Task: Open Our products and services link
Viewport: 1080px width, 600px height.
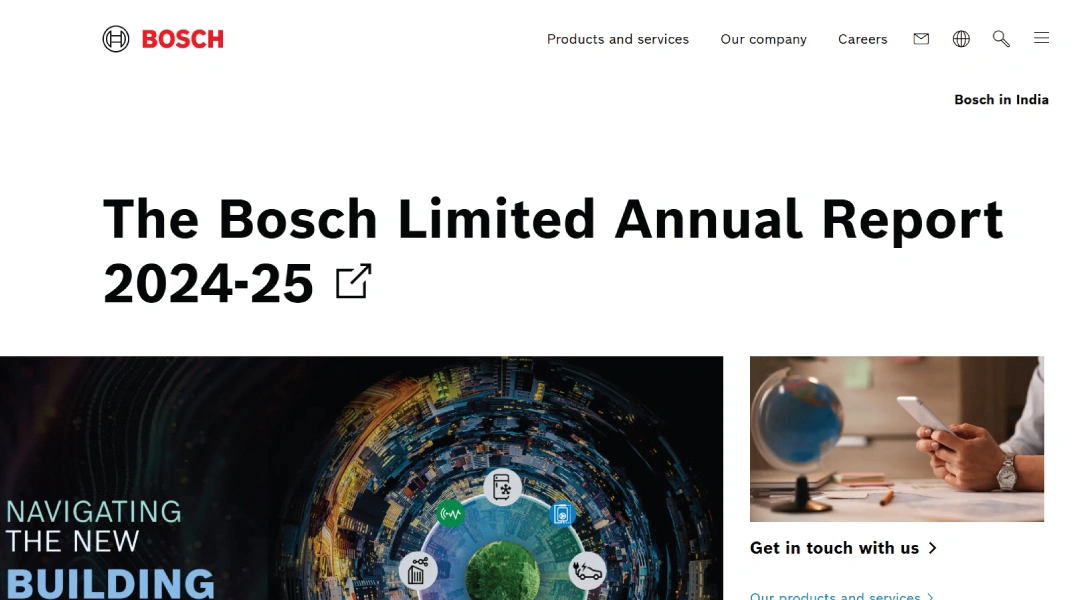Action: pyautogui.click(x=835, y=596)
